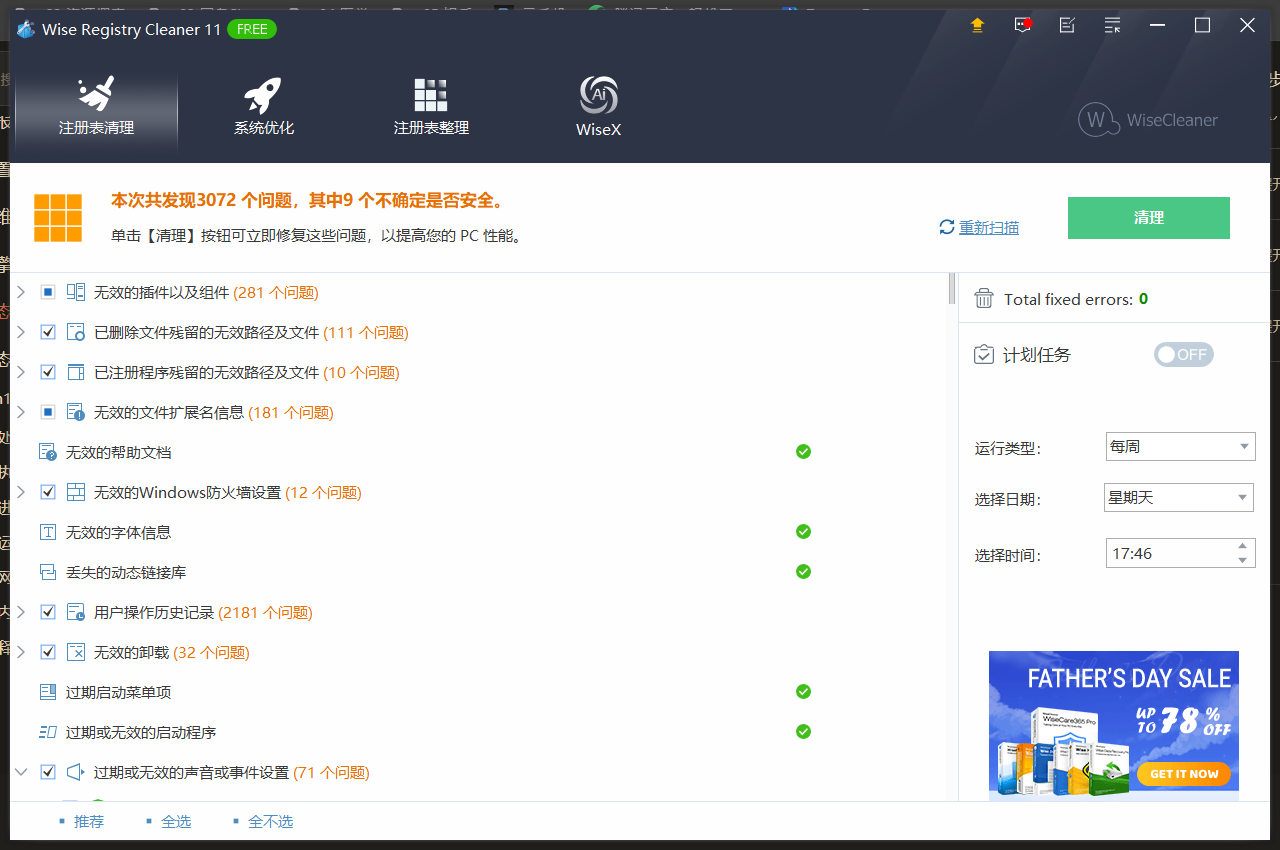Image resolution: width=1280 pixels, height=850 pixels.
Task: Expand the 用户操作历史记录 row
Action: click(20, 612)
